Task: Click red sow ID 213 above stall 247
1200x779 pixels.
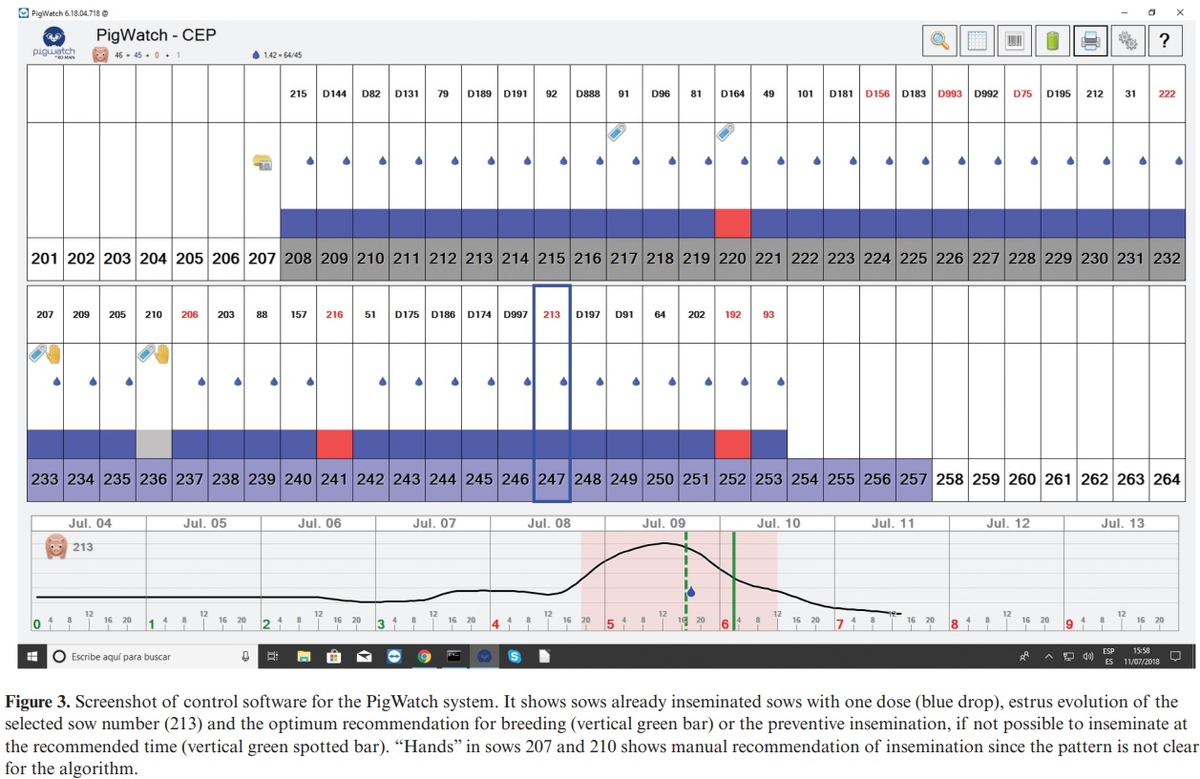Action: [551, 314]
